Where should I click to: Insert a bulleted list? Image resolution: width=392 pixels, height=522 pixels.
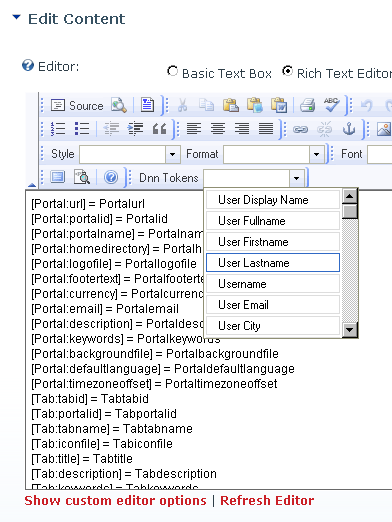click(x=82, y=129)
